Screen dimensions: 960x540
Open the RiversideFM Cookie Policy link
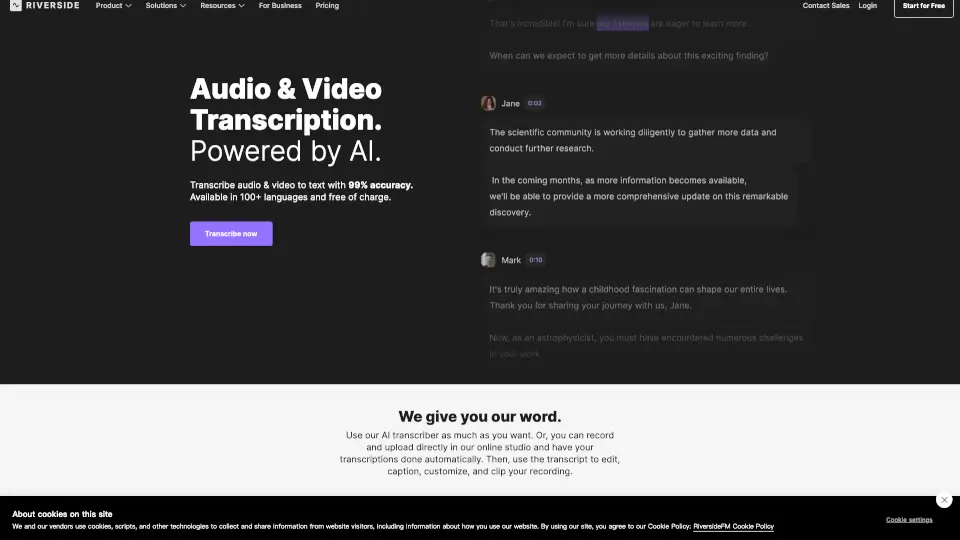point(733,526)
